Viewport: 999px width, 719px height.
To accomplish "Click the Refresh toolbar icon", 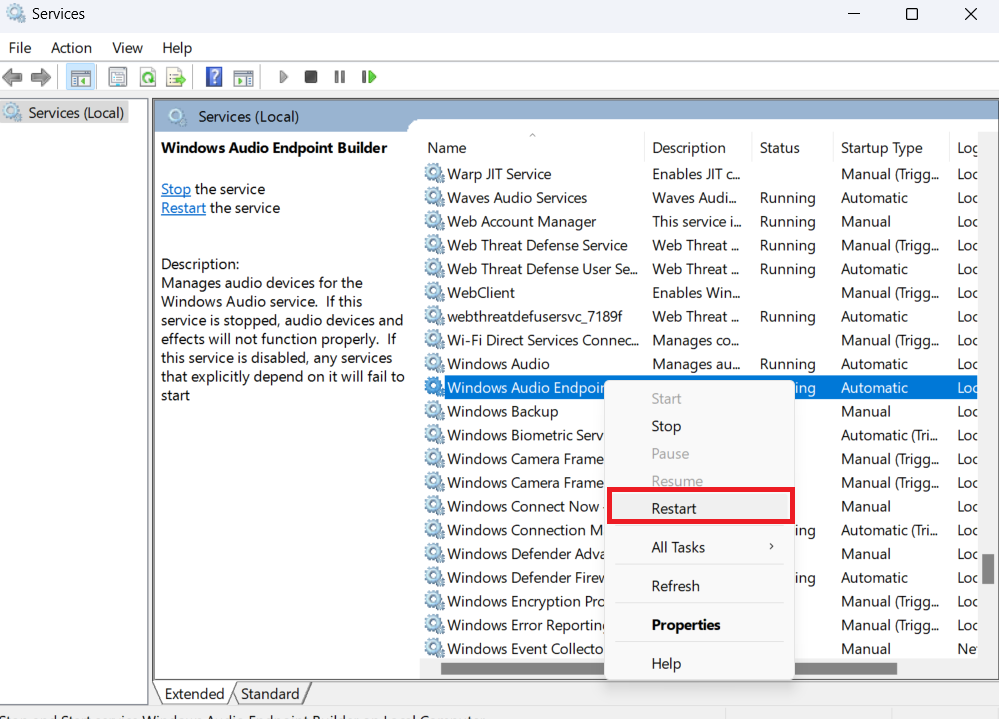I will point(147,77).
